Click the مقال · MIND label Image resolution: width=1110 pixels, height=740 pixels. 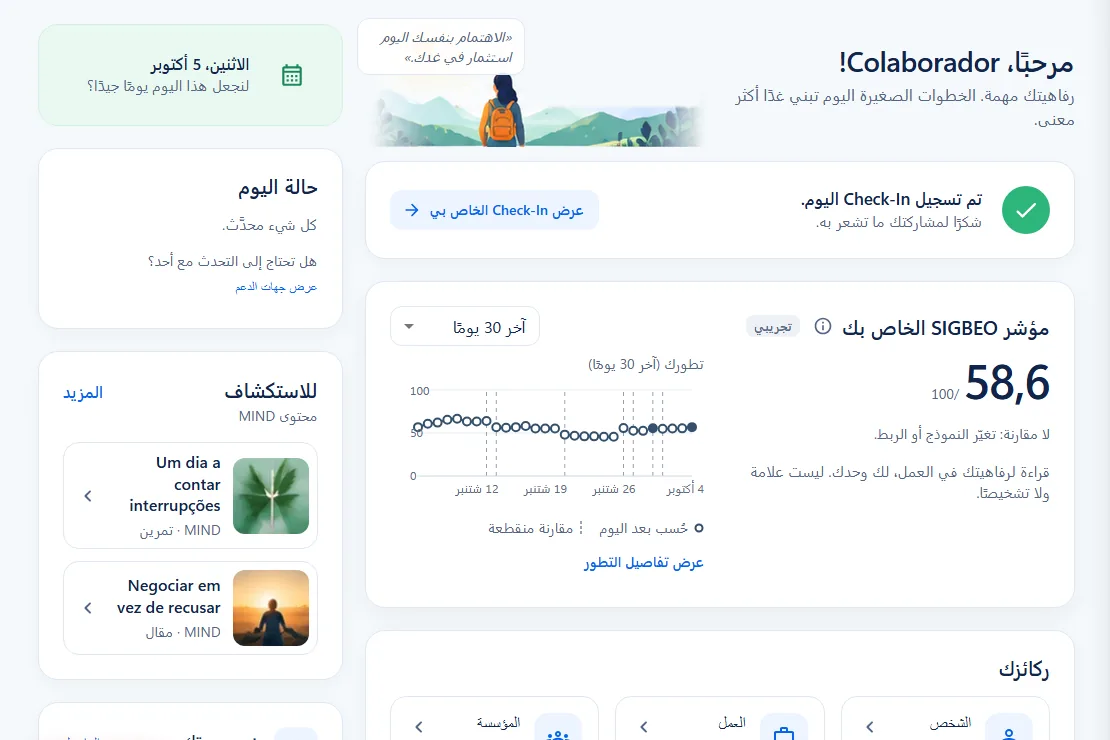click(x=183, y=632)
